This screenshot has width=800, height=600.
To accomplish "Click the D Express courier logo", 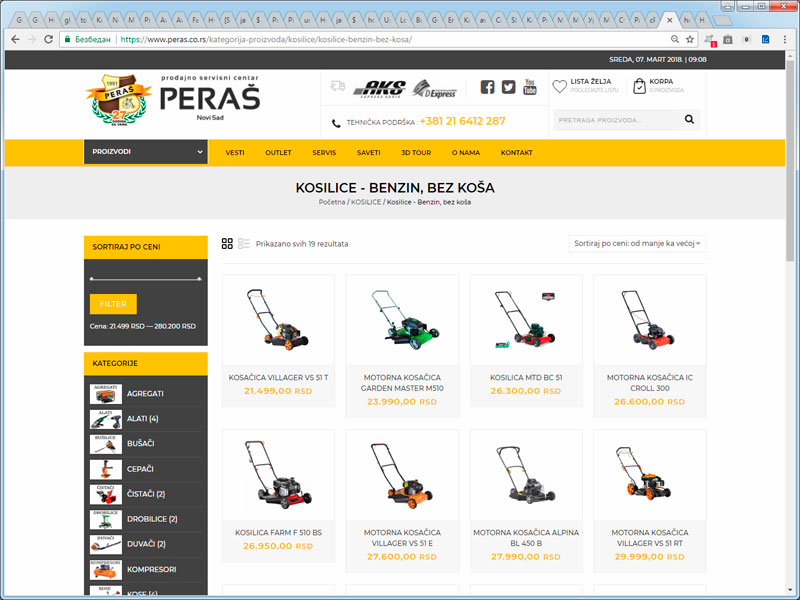I will click(x=434, y=89).
